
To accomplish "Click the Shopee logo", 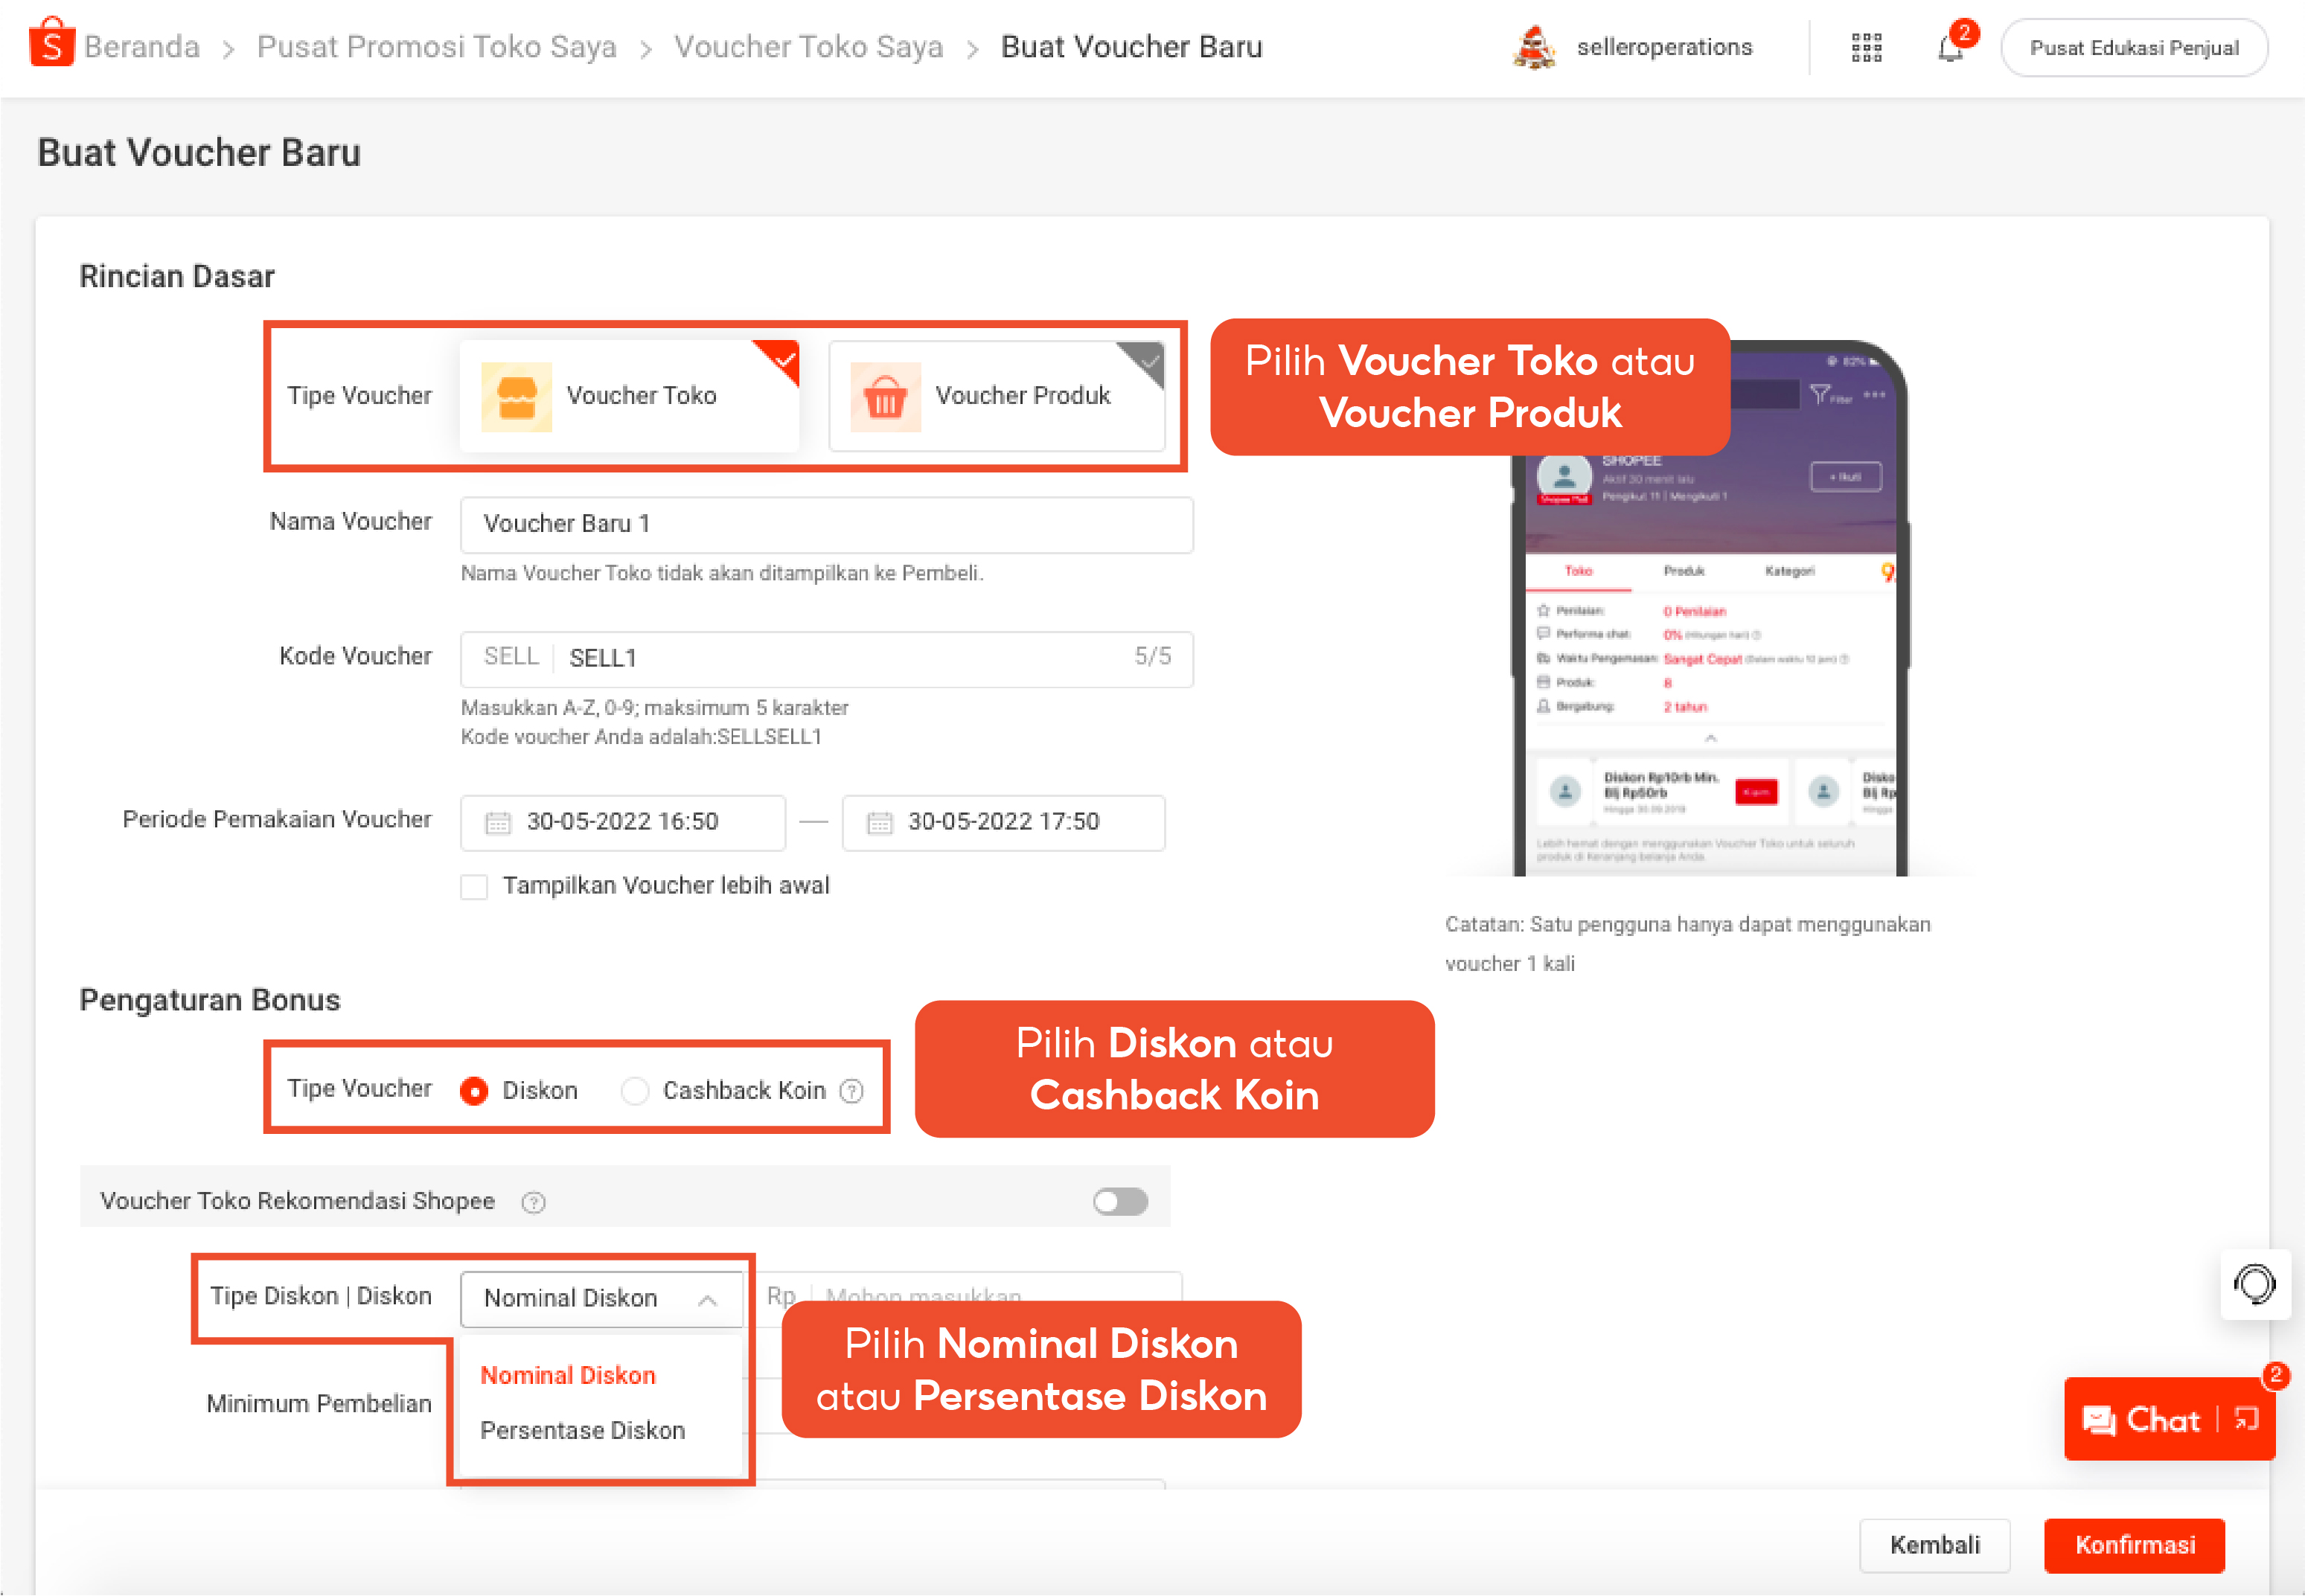I will [x=51, y=46].
